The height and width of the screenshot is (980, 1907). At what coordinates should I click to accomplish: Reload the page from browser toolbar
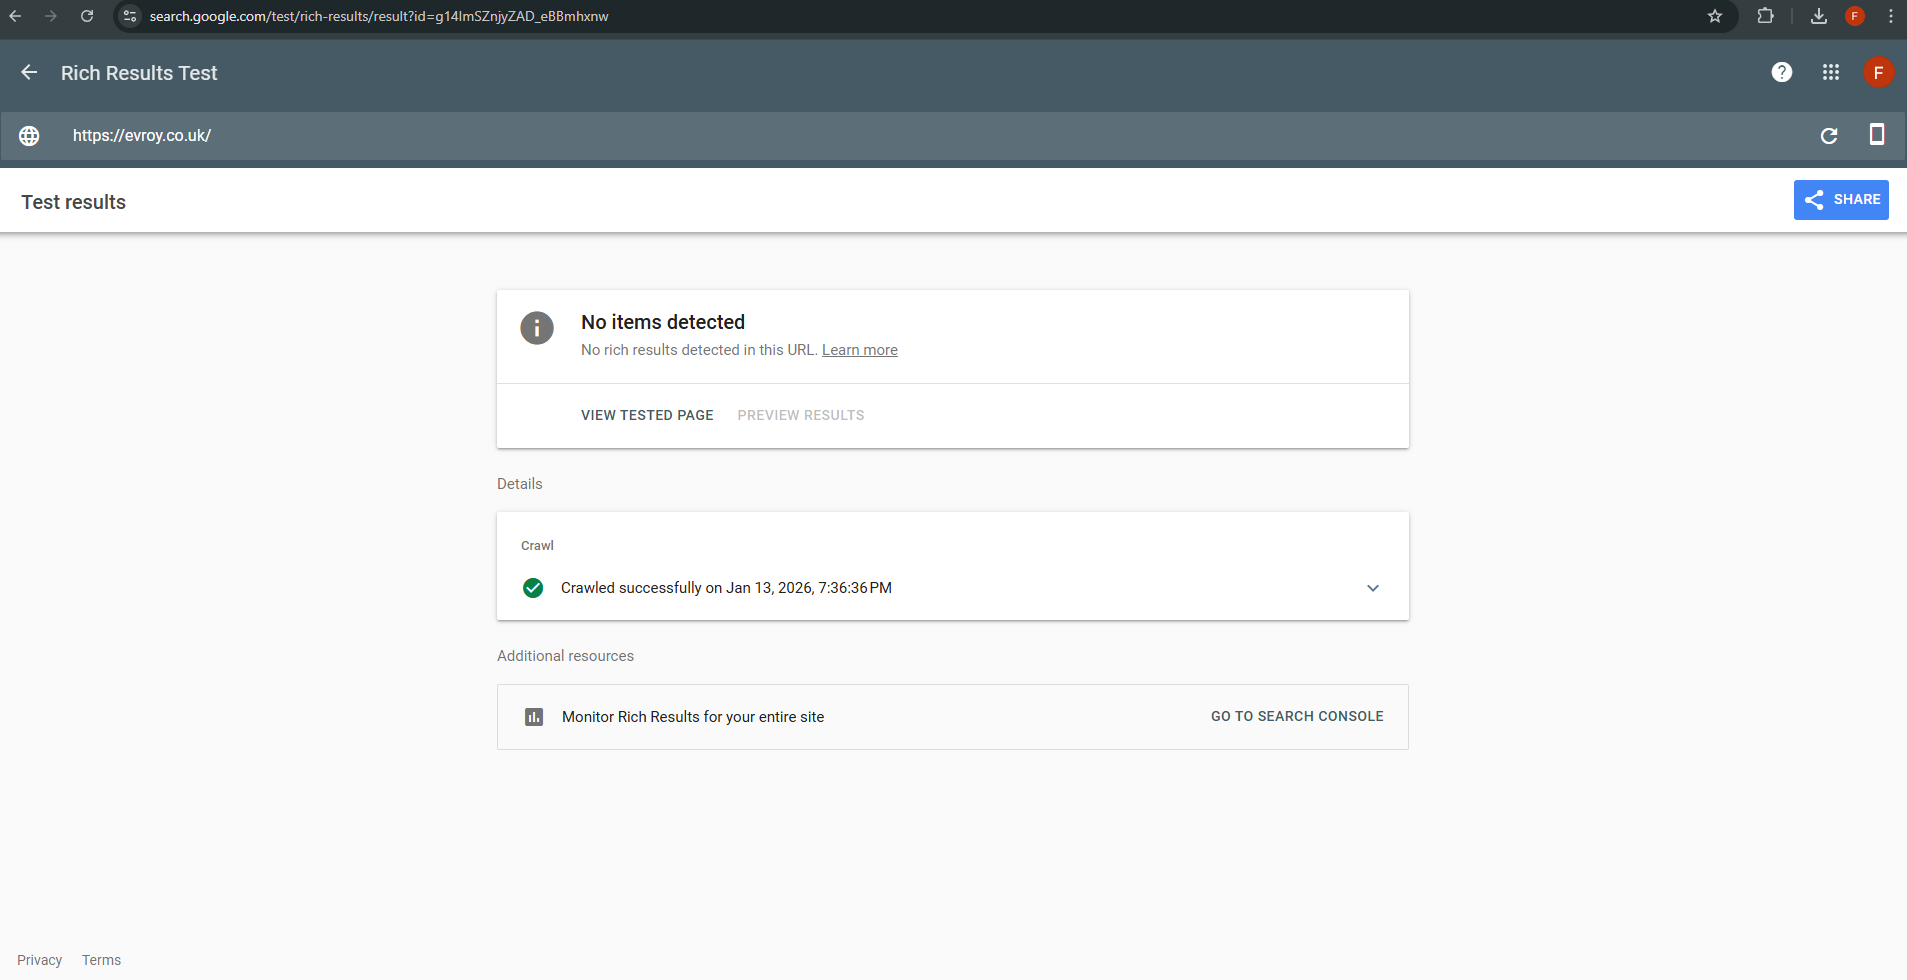87,16
